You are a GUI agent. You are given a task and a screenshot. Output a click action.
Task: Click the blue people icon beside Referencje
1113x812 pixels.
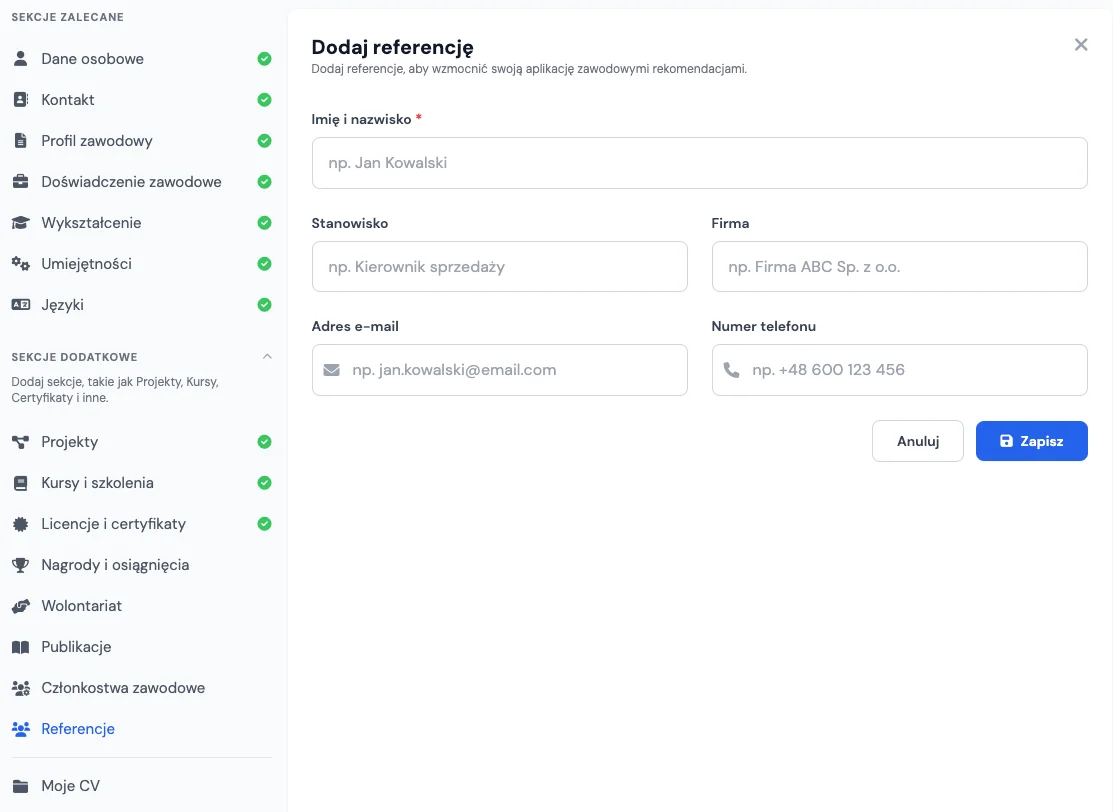21,729
